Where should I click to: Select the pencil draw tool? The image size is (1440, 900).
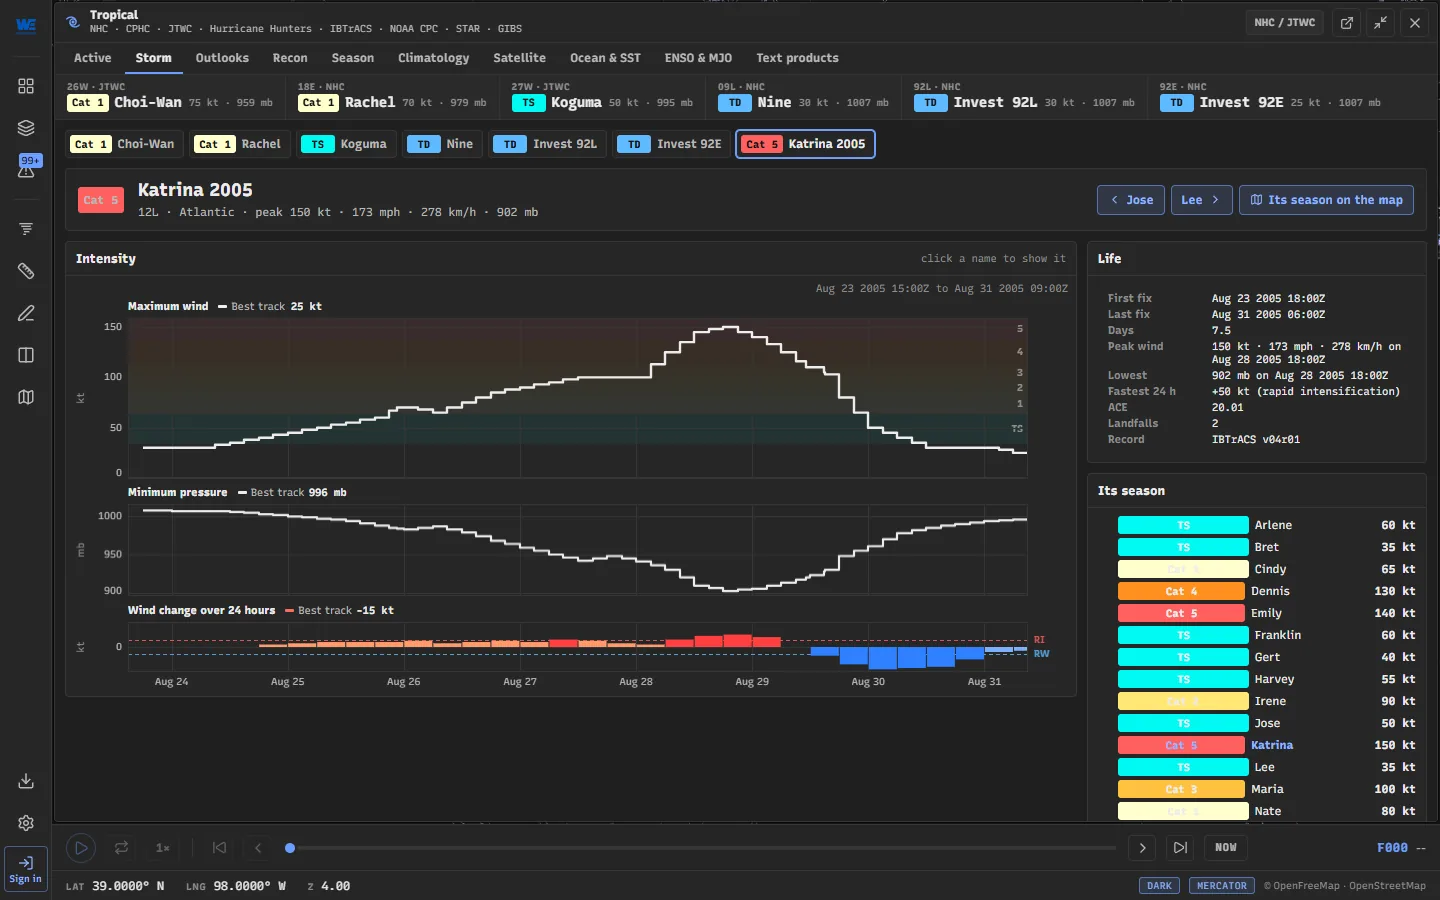pos(26,313)
